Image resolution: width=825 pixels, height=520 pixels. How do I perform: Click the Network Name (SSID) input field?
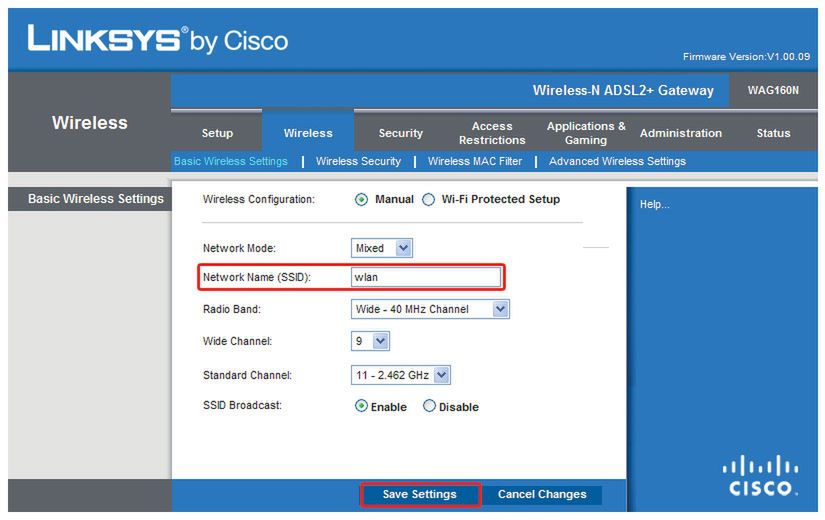(425, 277)
